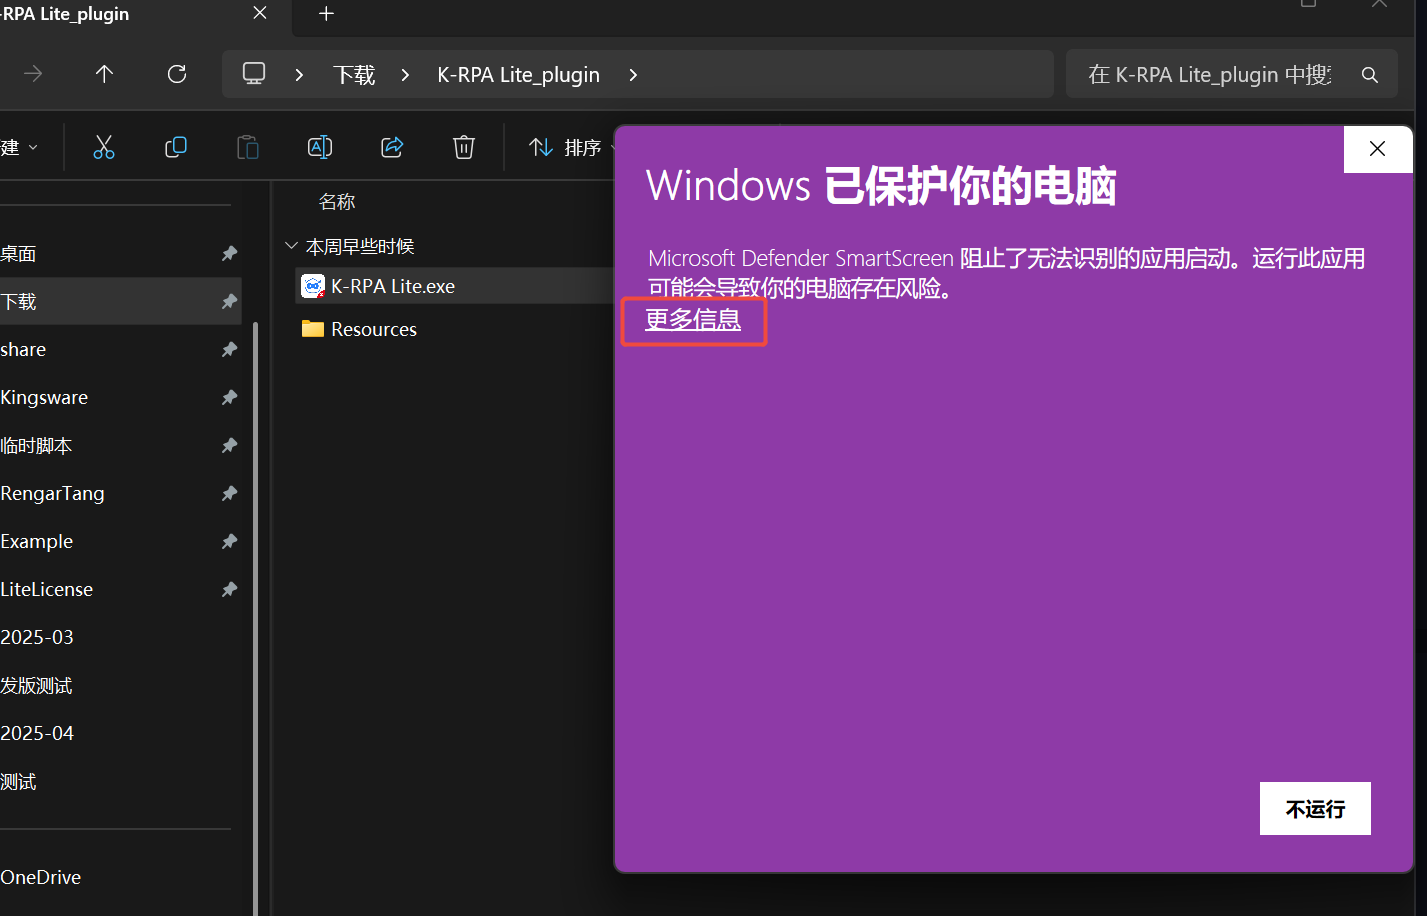Viewport: 1427px width, 916px height.
Task: Click the 名称 column header
Action: [x=337, y=201]
